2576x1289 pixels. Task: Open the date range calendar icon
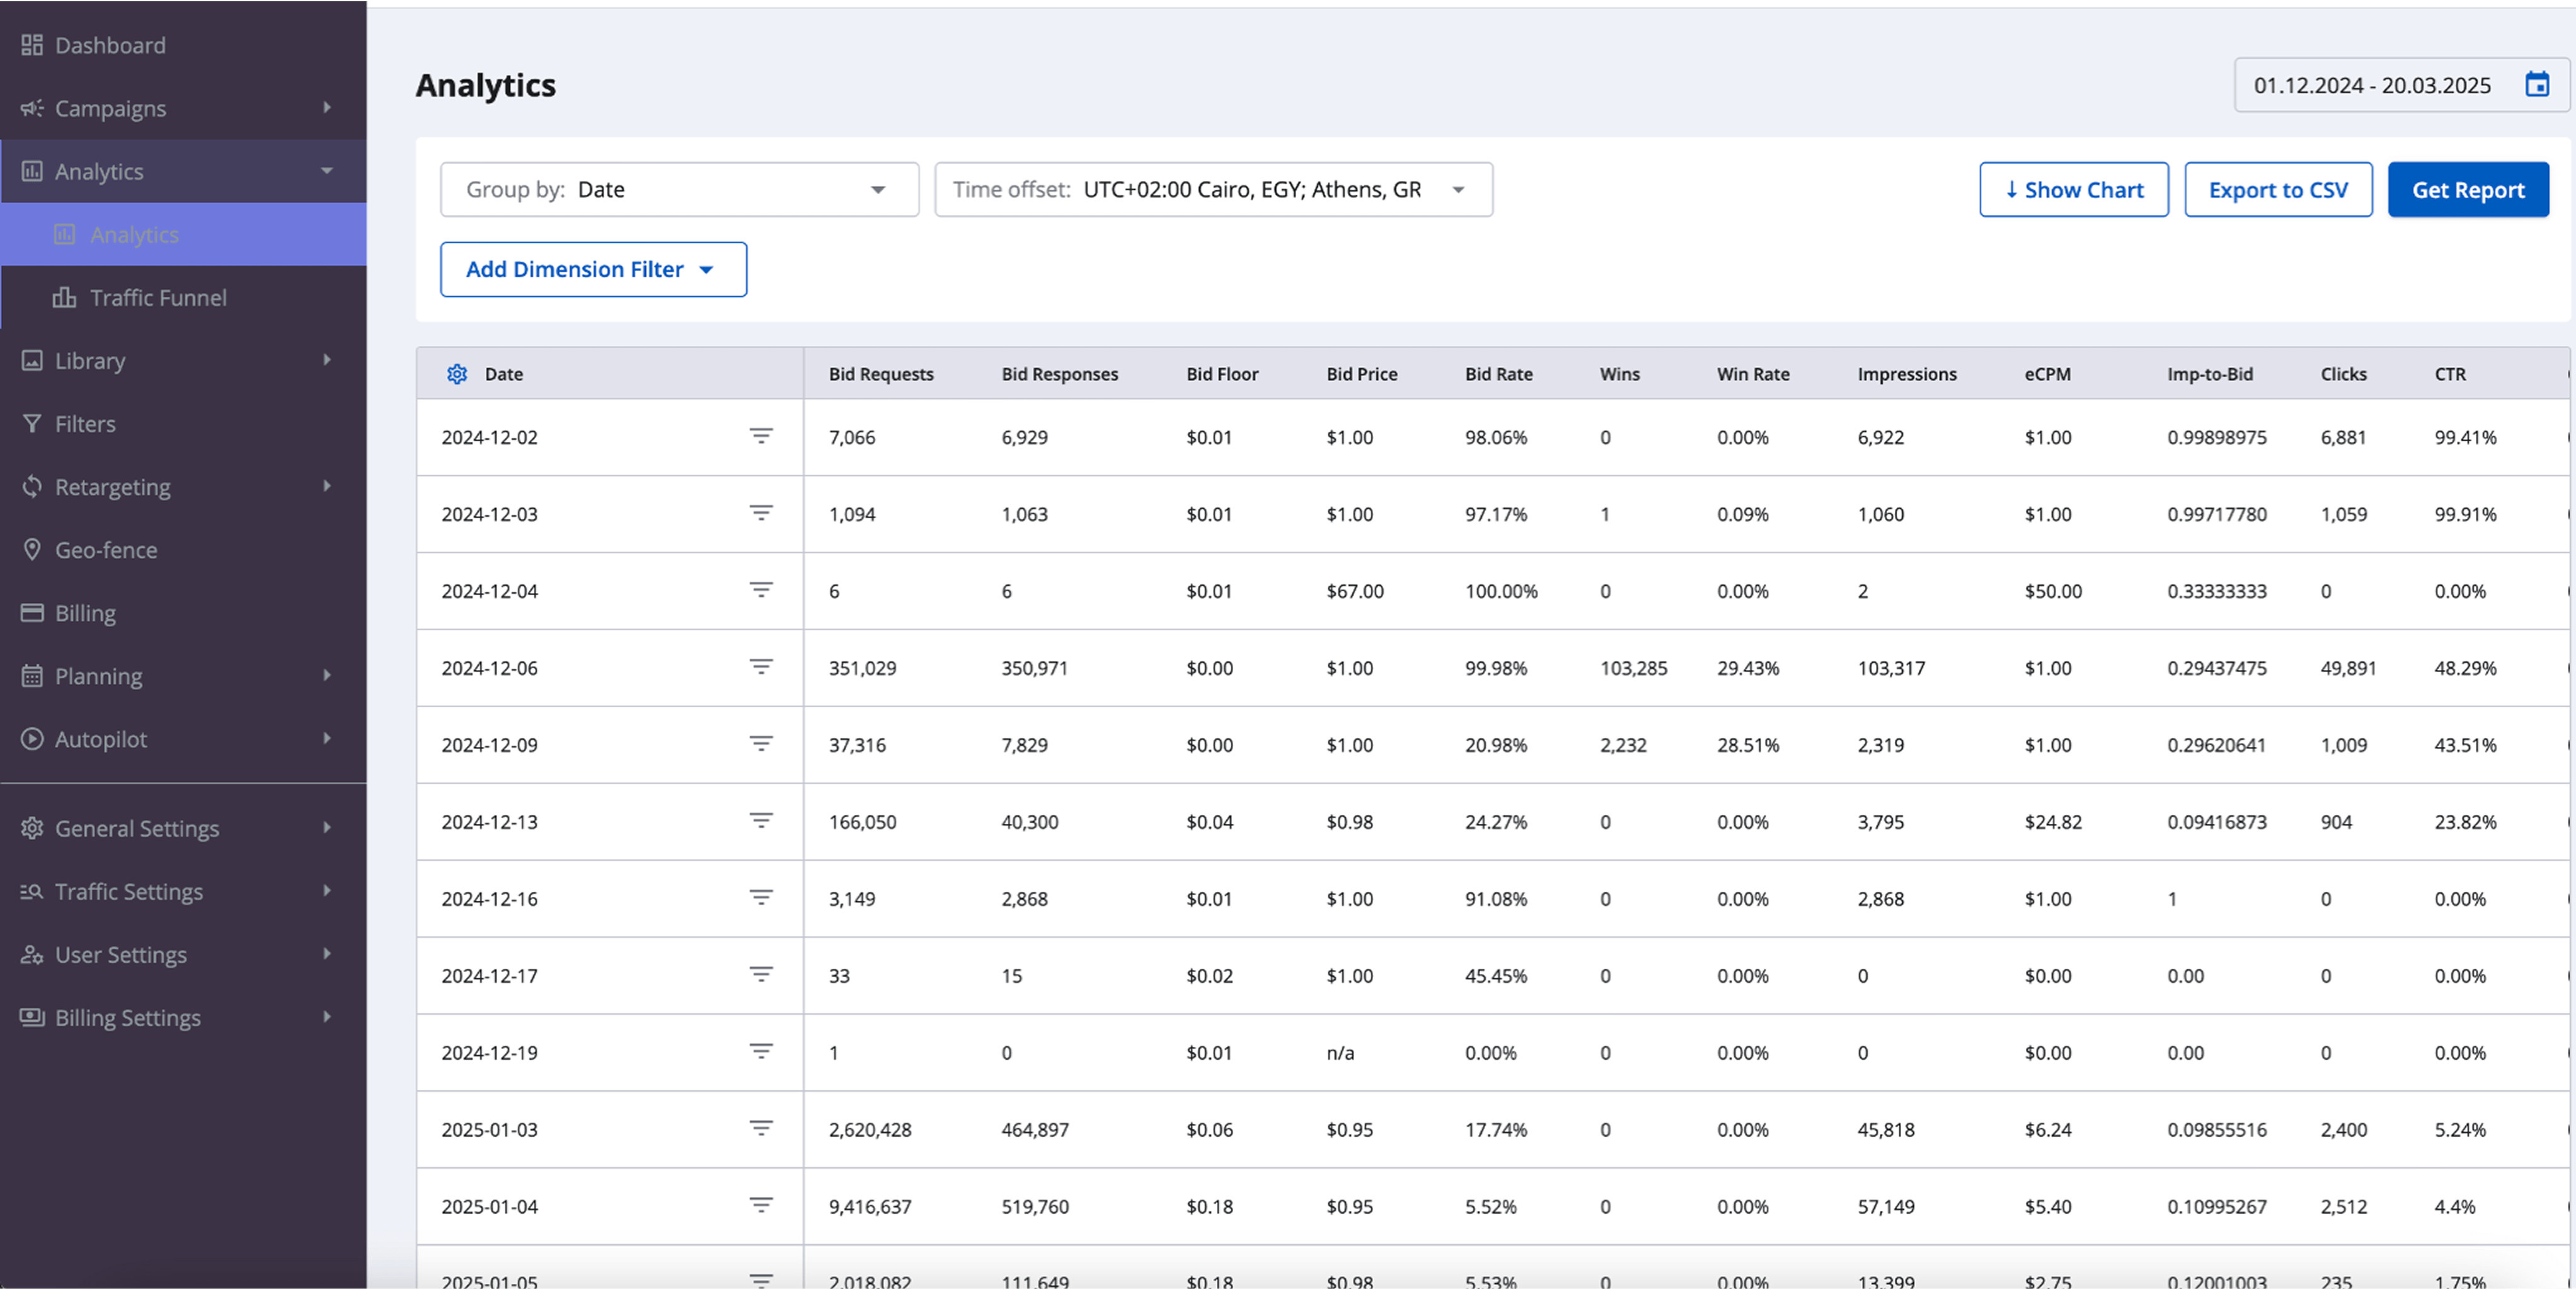[x=2537, y=85]
